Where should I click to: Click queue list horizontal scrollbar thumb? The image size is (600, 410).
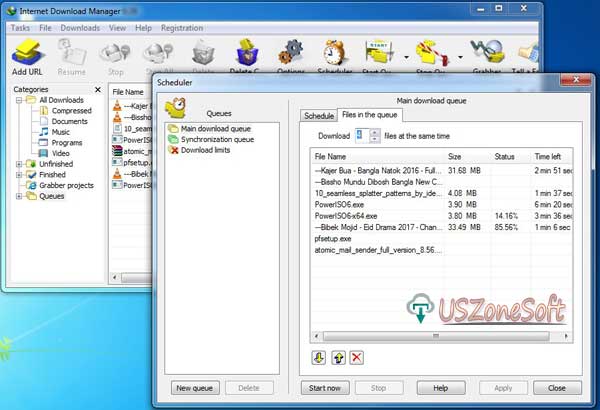pyautogui.click(x=436, y=336)
